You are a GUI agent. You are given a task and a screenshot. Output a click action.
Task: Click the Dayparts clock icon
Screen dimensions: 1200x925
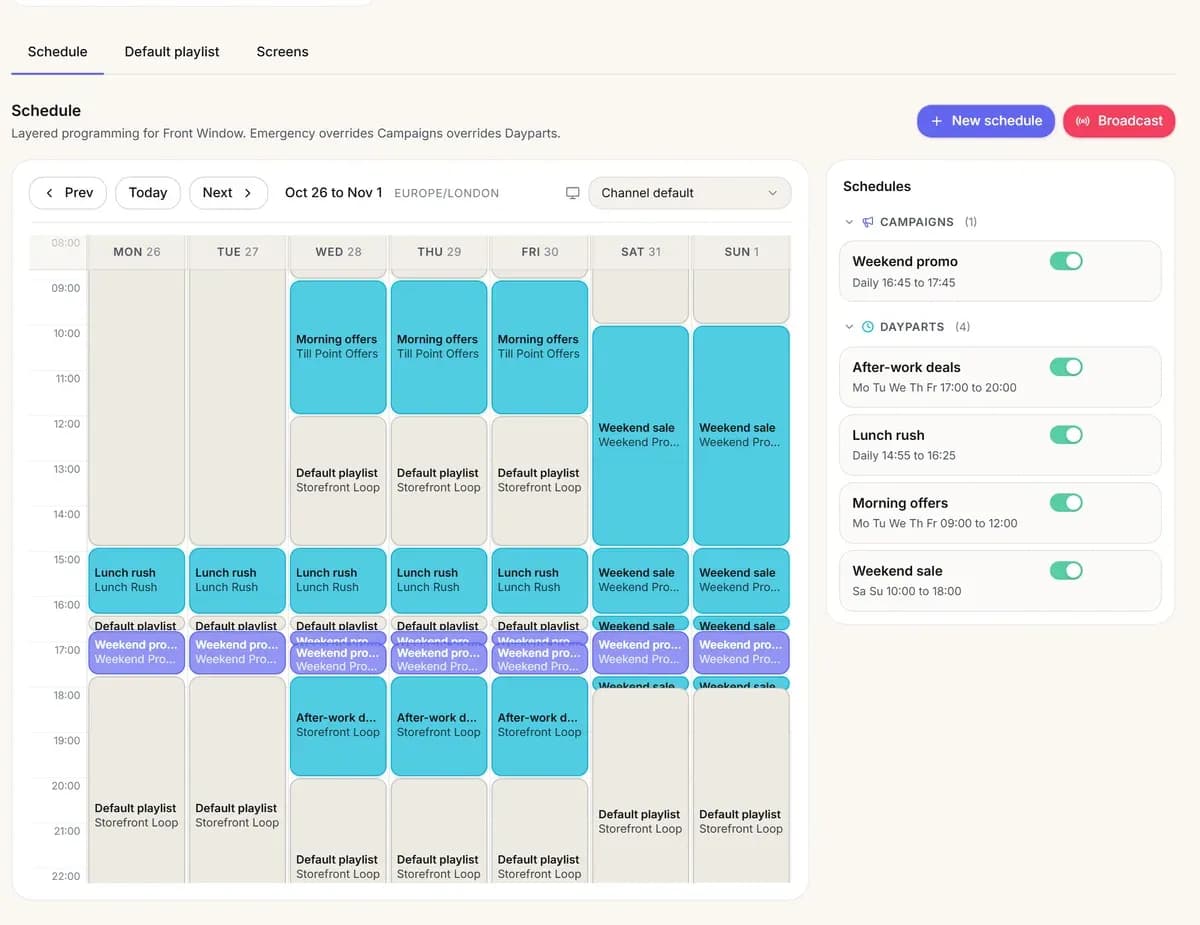[x=868, y=327]
